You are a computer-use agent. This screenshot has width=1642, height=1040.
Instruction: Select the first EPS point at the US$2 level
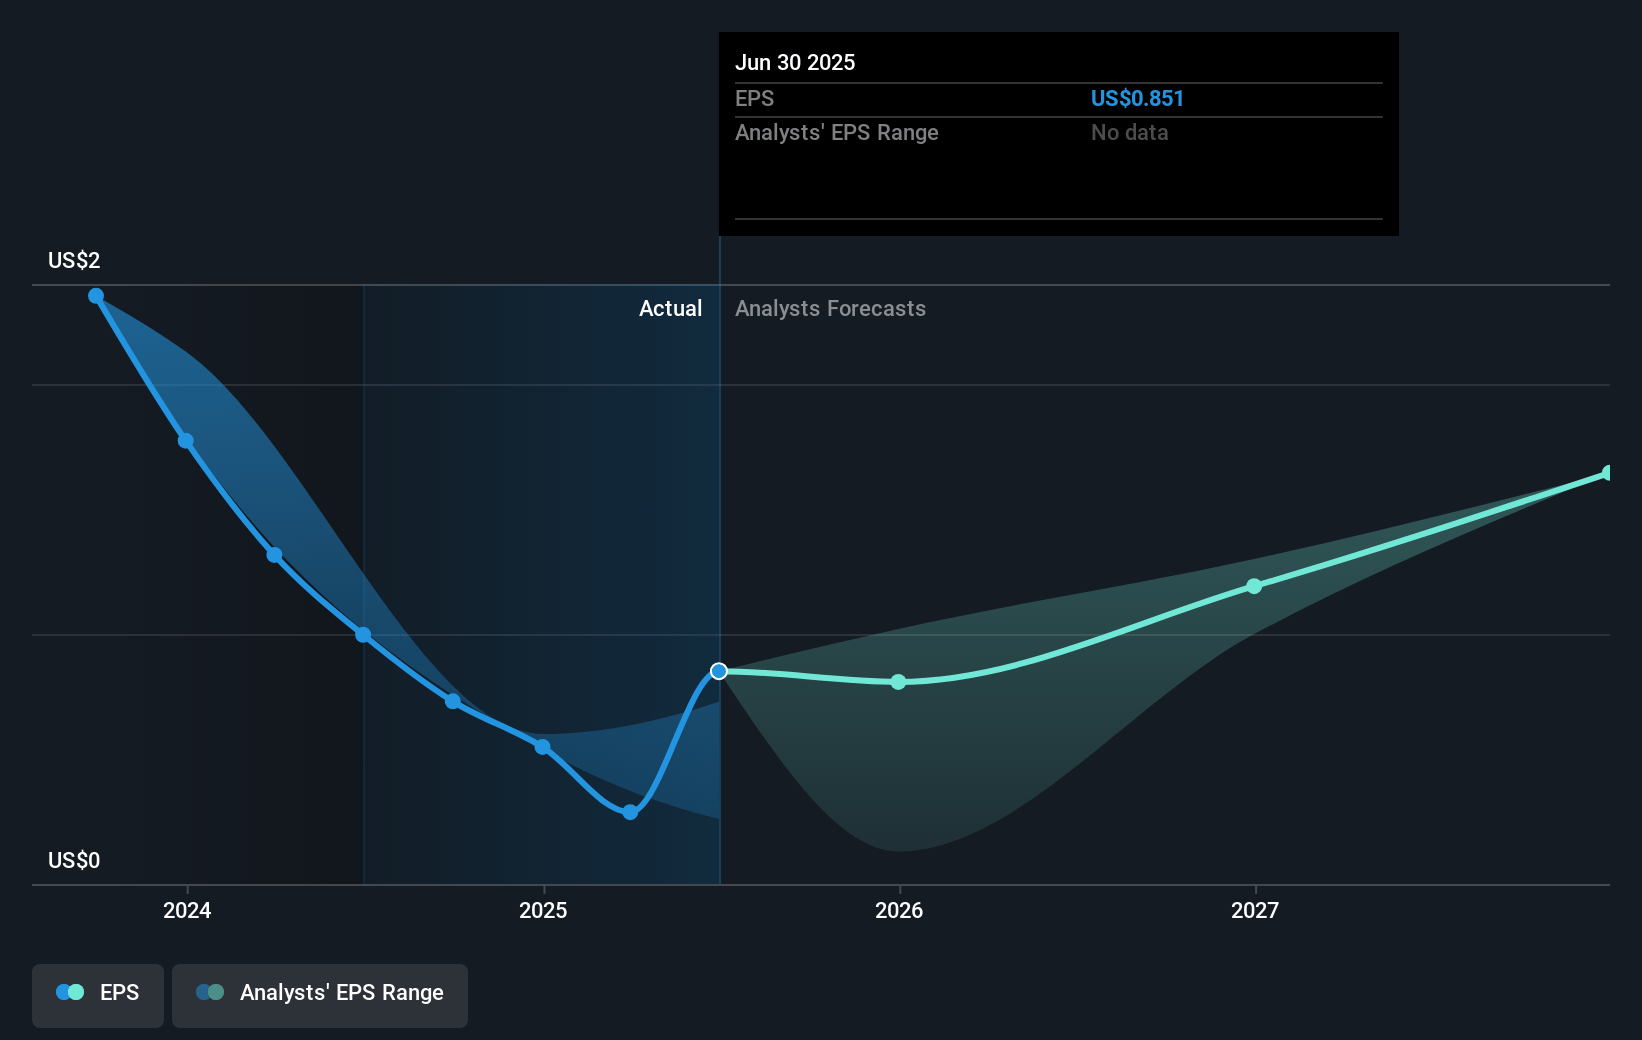pyautogui.click(x=96, y=296)
